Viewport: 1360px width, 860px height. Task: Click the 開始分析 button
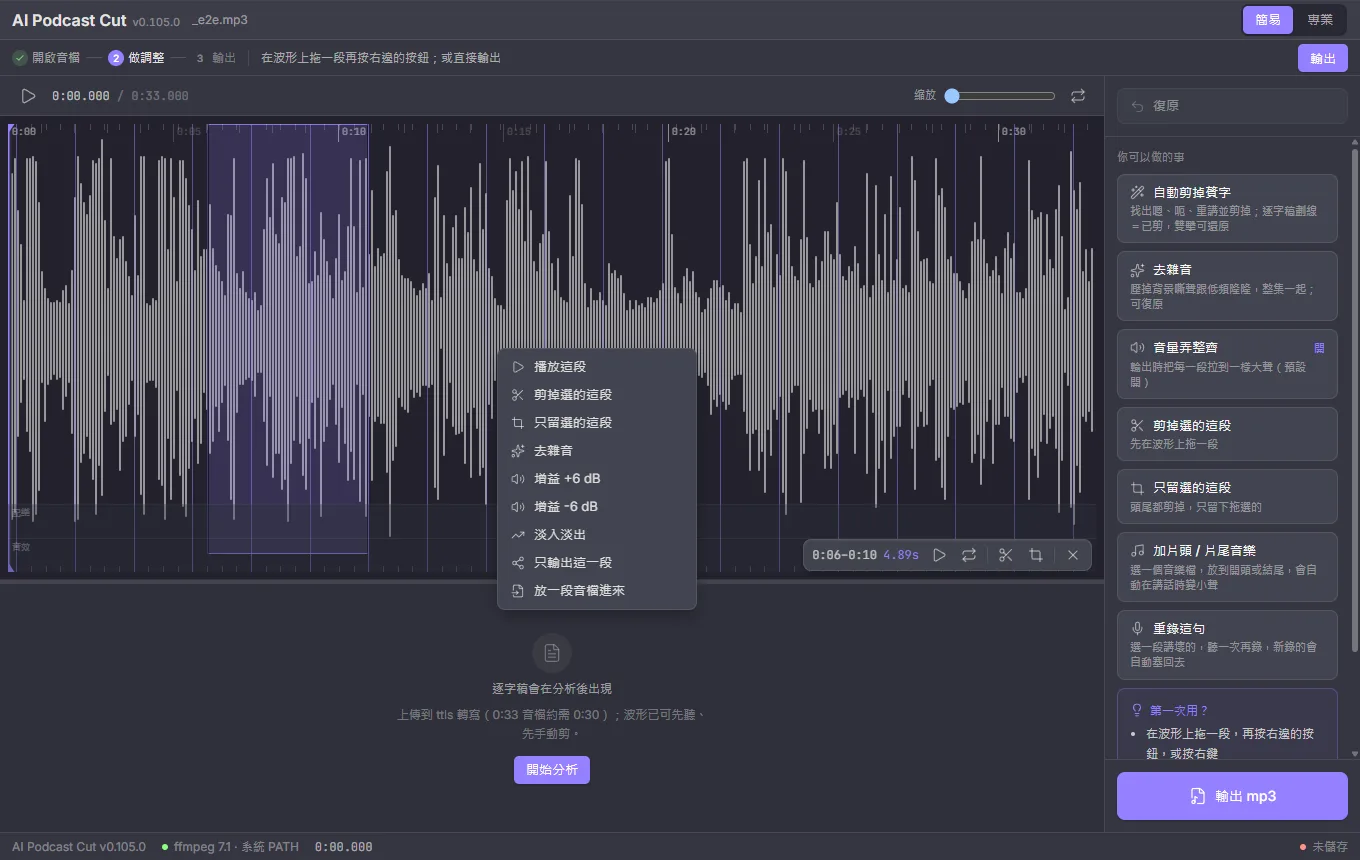552,770
